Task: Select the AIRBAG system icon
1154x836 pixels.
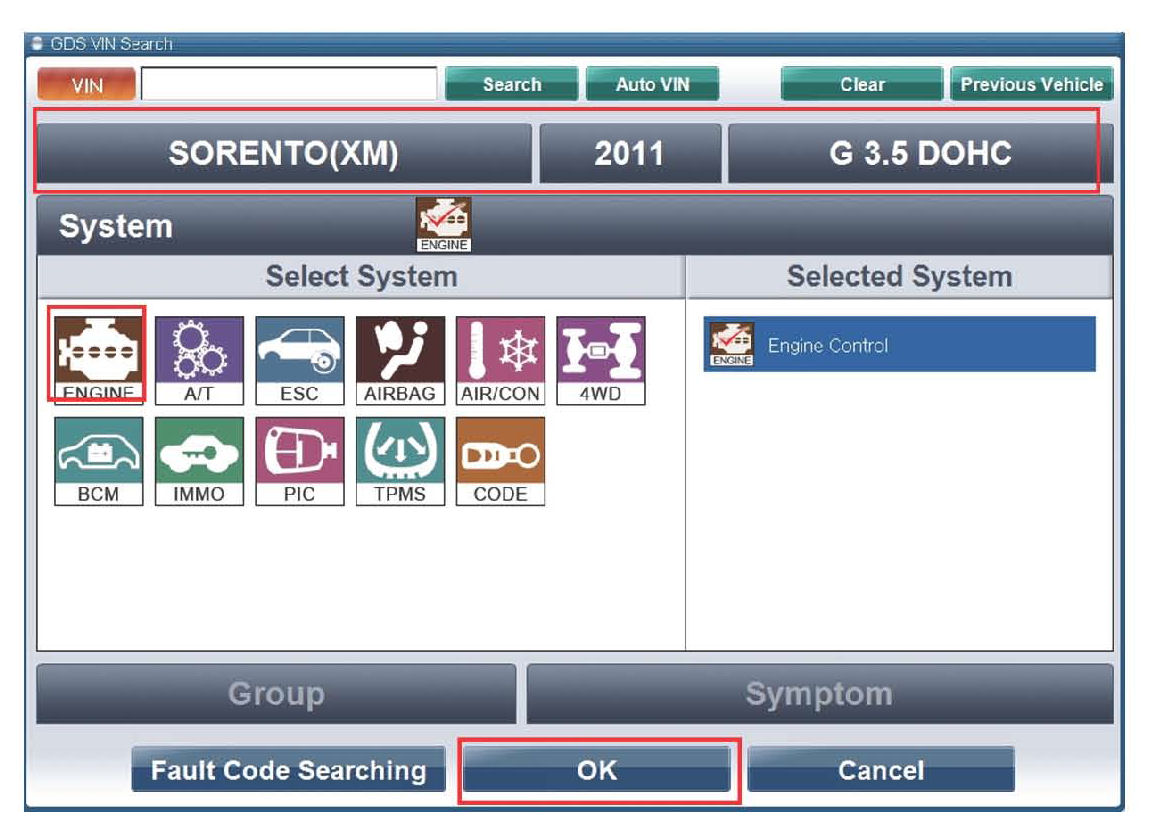Action: (x=399, y=358)
